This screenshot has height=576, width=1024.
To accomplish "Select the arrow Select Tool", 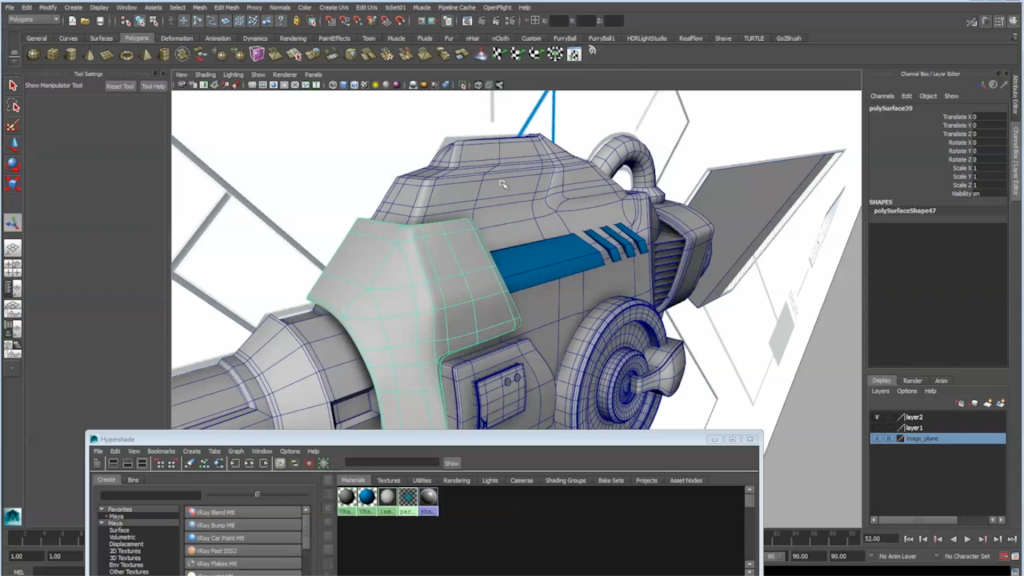I will tap(12, 86).
